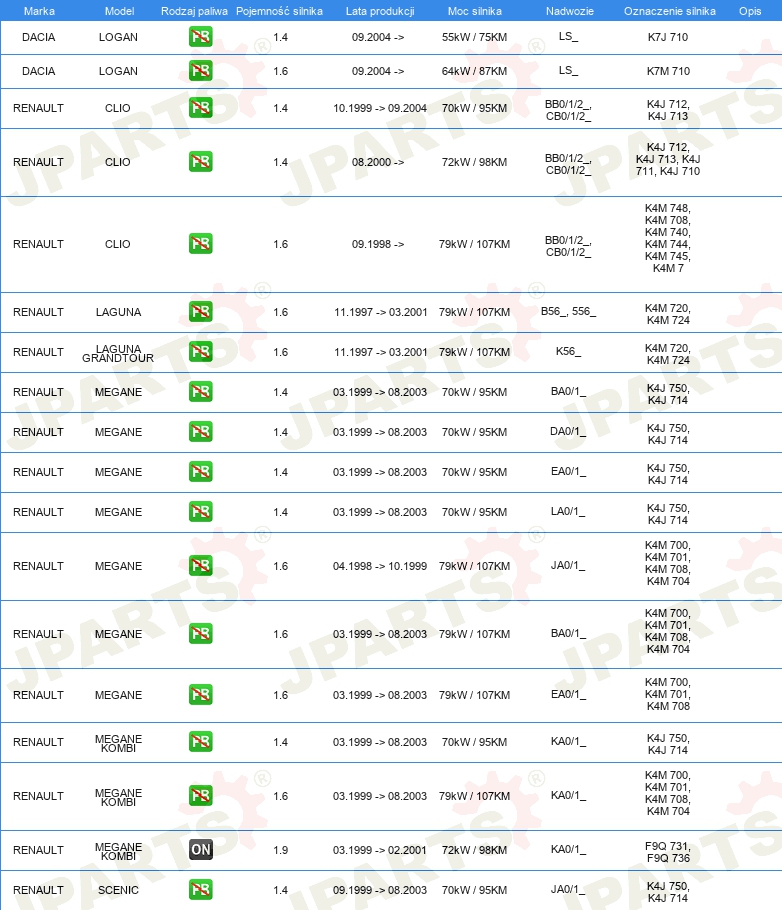Click the power value 55kW / 75KM
The height and width of the screenshot is (910, 782).
point(474,37)
